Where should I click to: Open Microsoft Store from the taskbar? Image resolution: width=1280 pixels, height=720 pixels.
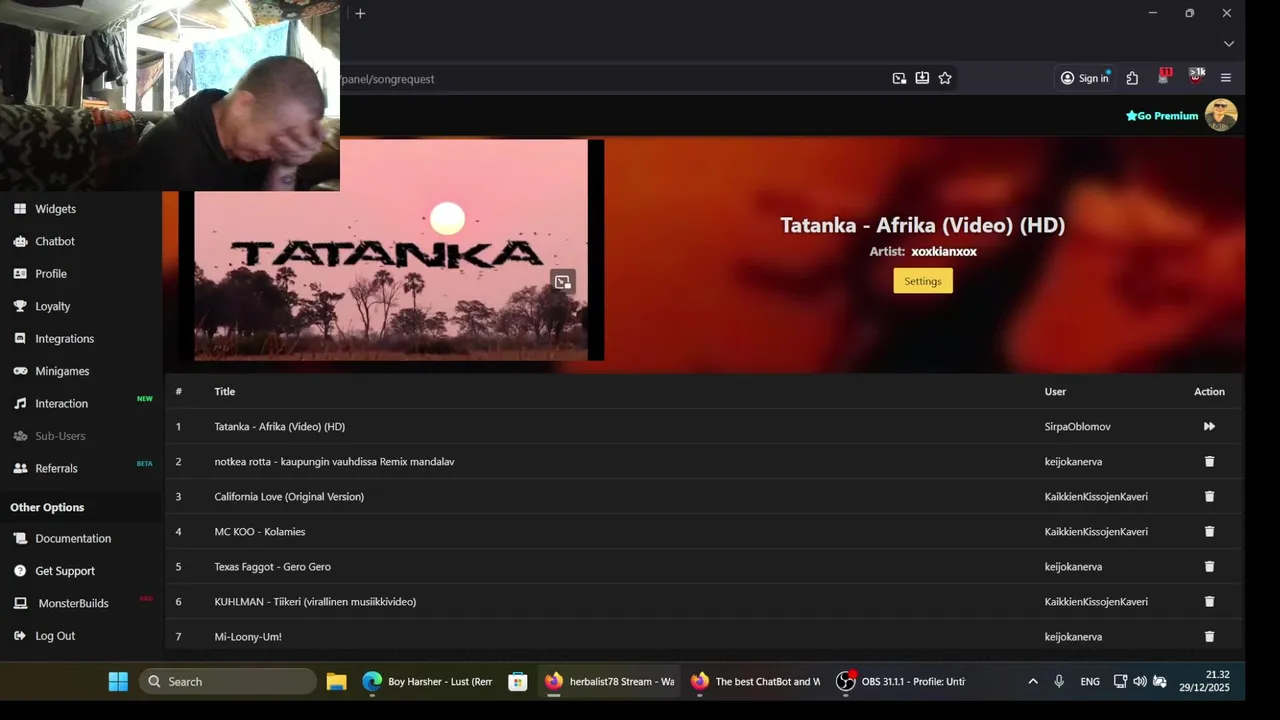pyautogui.click(x=517, y=681)
